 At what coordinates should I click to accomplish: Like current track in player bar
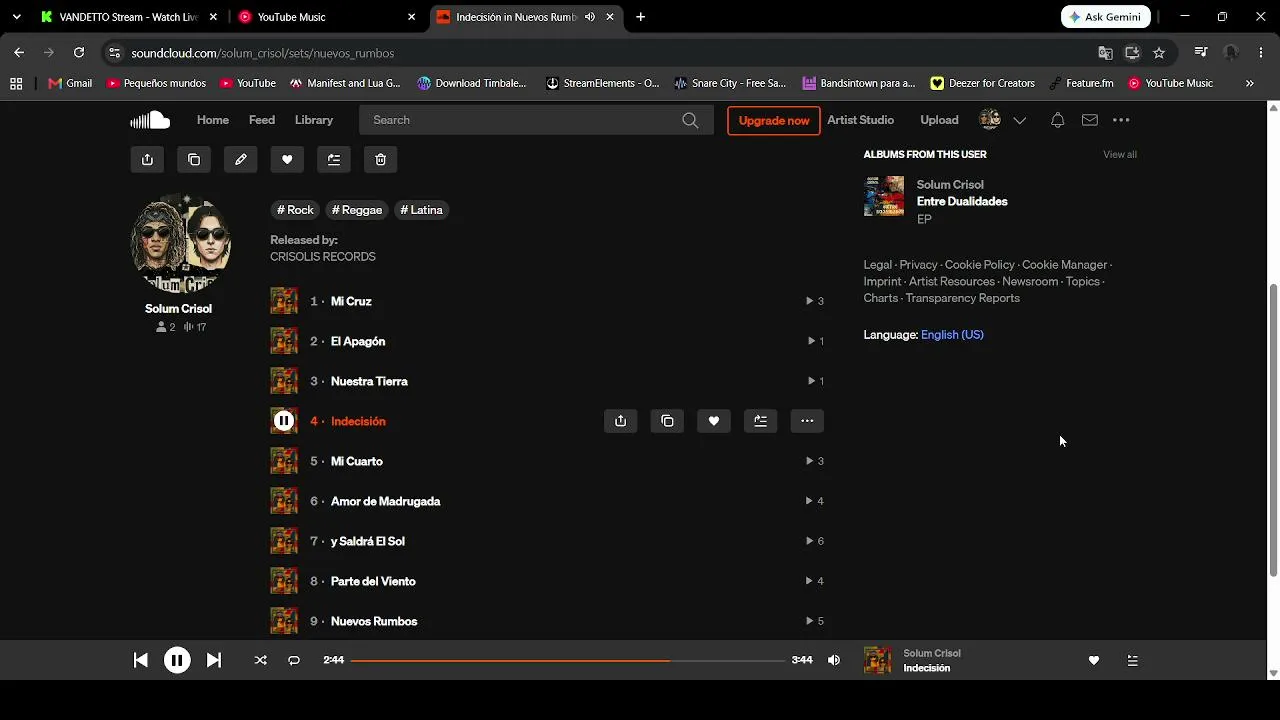[1094, 660]
